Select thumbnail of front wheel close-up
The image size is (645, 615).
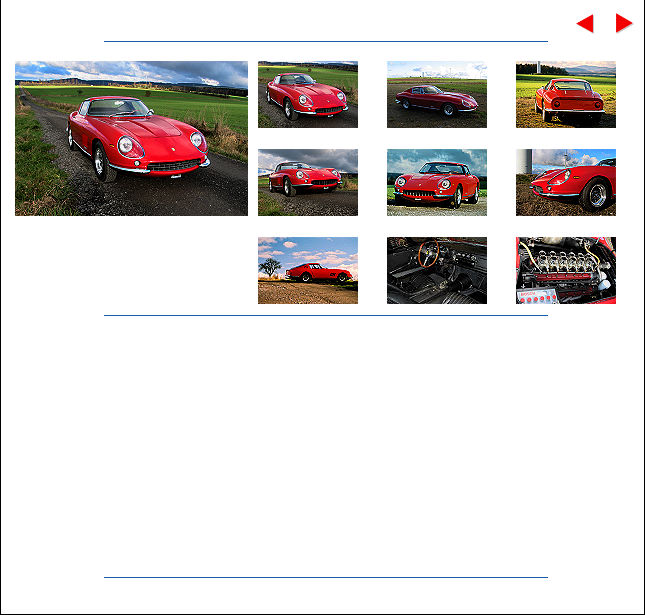click(566, 182)
